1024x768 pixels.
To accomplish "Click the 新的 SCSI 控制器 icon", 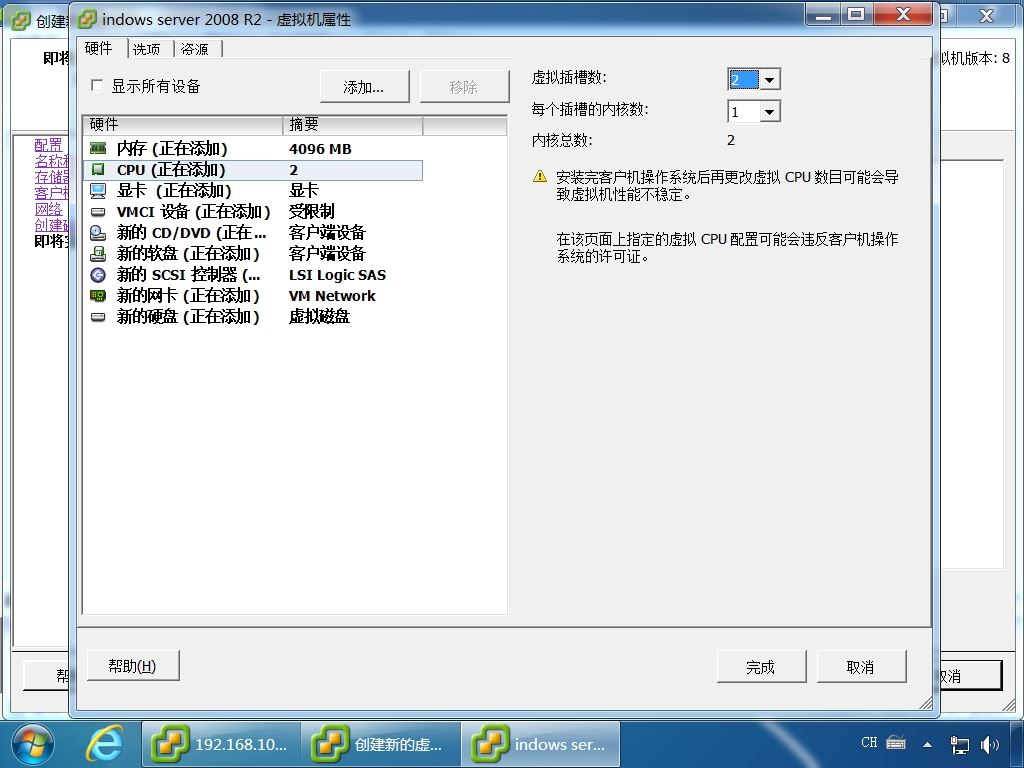I will point(98,275).
